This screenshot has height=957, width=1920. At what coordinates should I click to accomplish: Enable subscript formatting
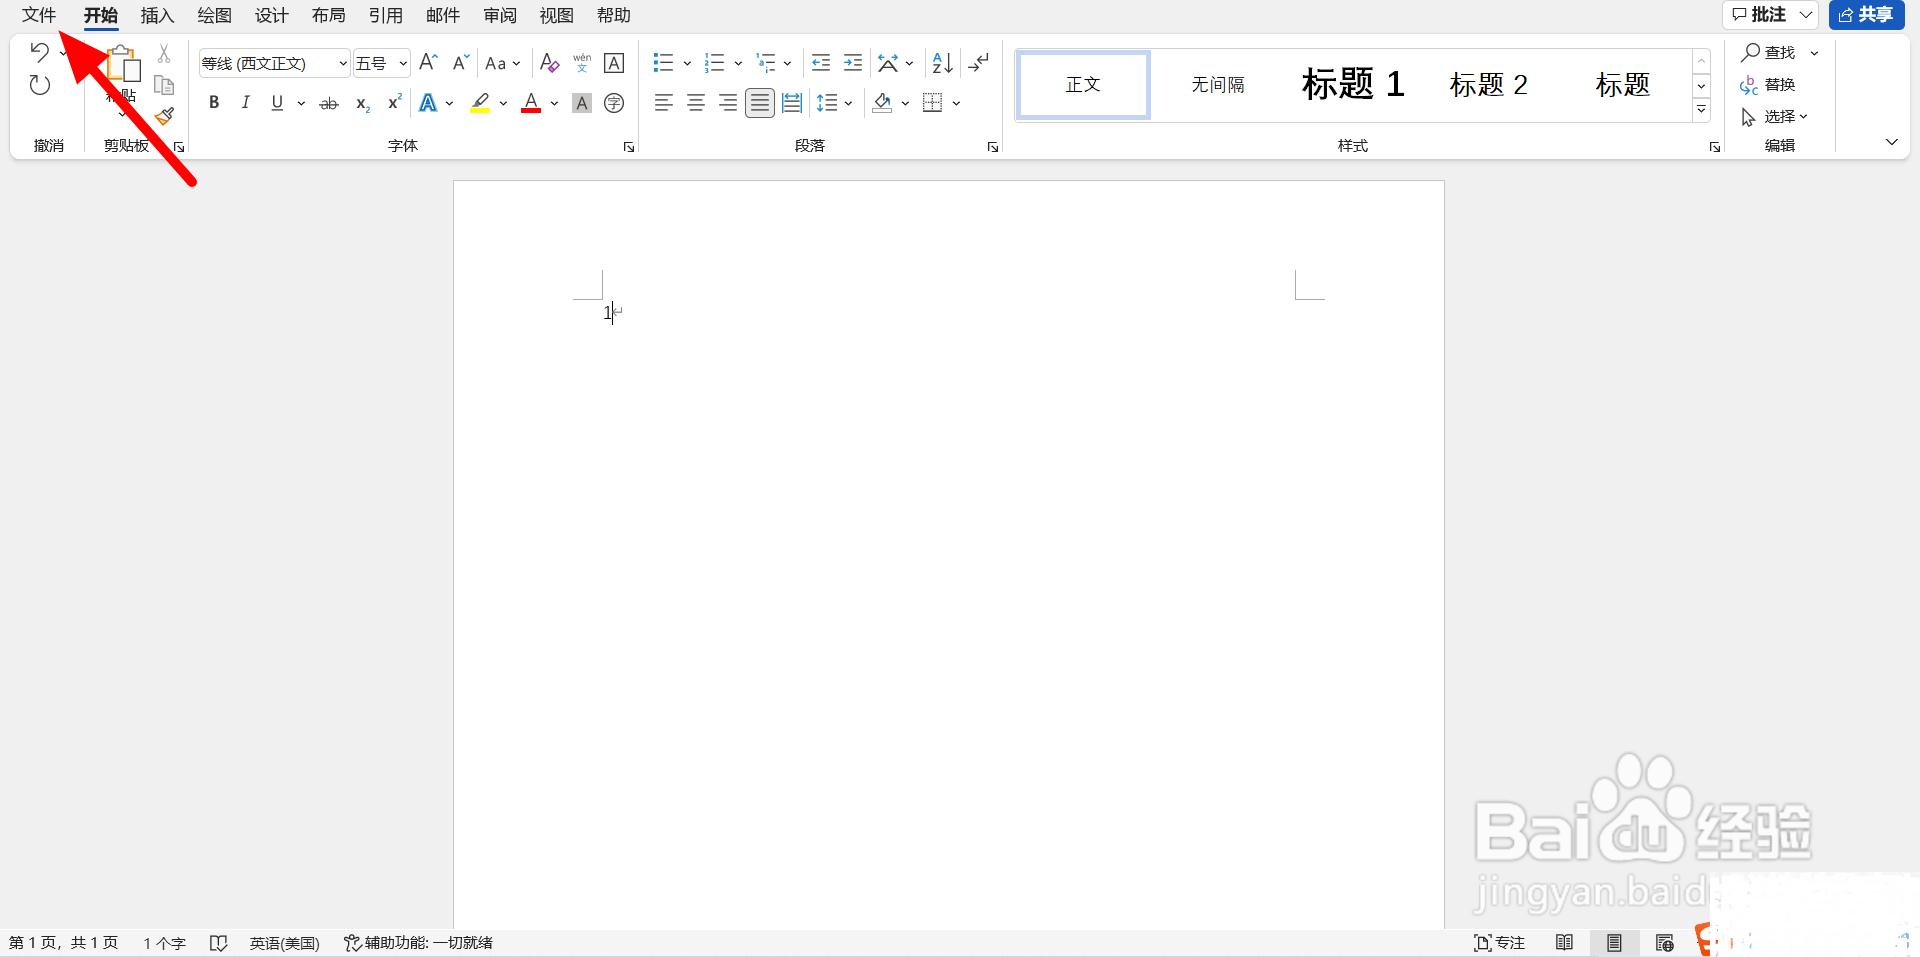click(x=360, y=103)
